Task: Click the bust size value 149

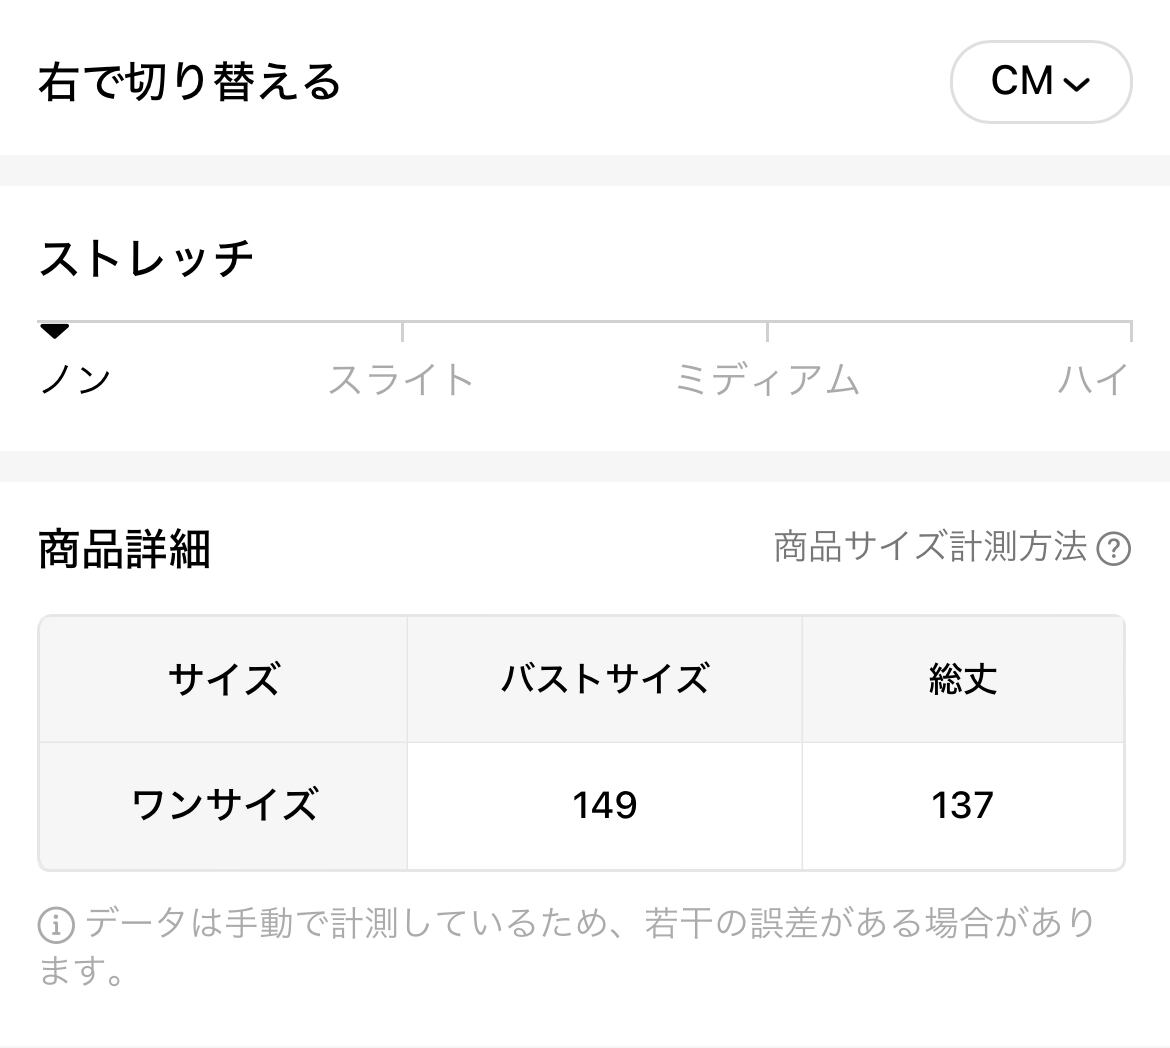Action: coord(604,805)
